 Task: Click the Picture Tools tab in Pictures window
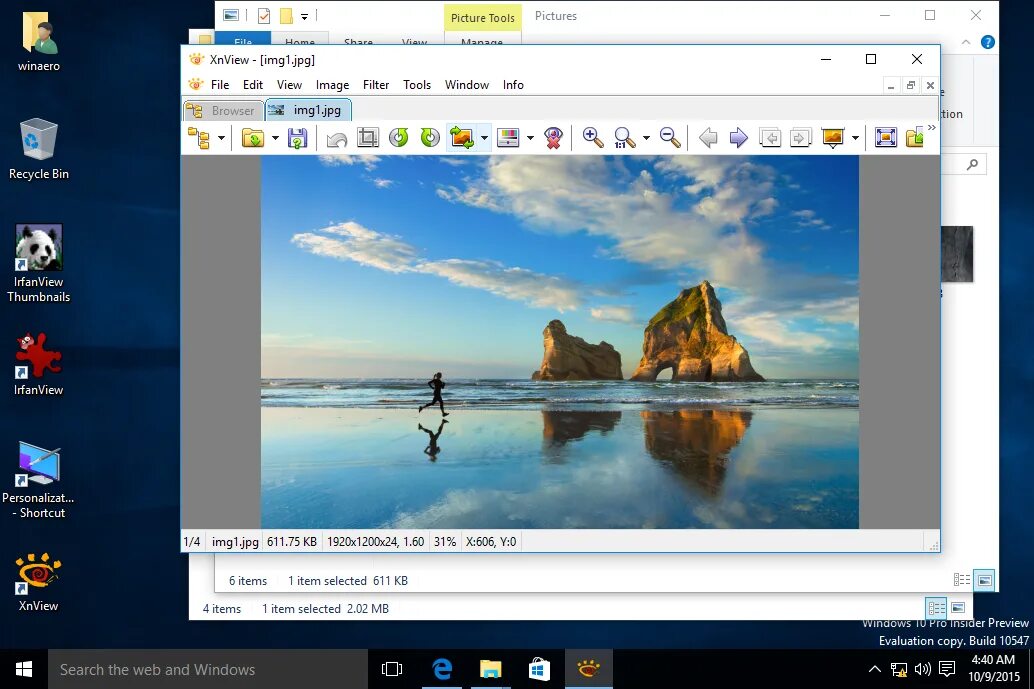pos(483,18)
